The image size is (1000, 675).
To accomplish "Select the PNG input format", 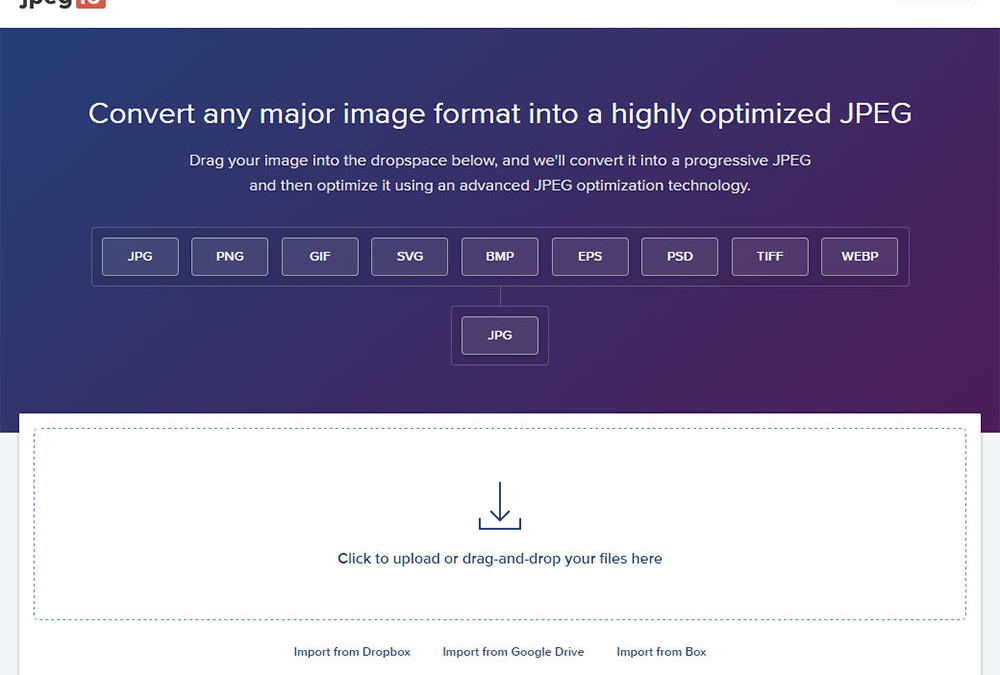I will tap(230, 256).
